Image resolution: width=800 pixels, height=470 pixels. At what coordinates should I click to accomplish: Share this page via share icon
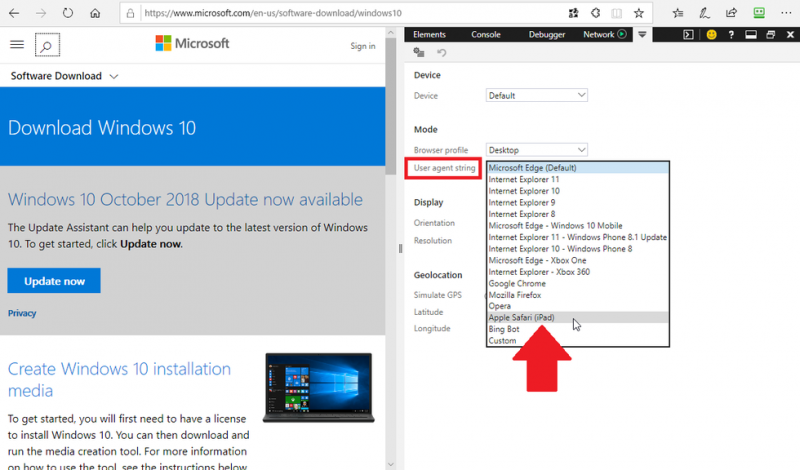pyautogui.click(x=732, y=13)
